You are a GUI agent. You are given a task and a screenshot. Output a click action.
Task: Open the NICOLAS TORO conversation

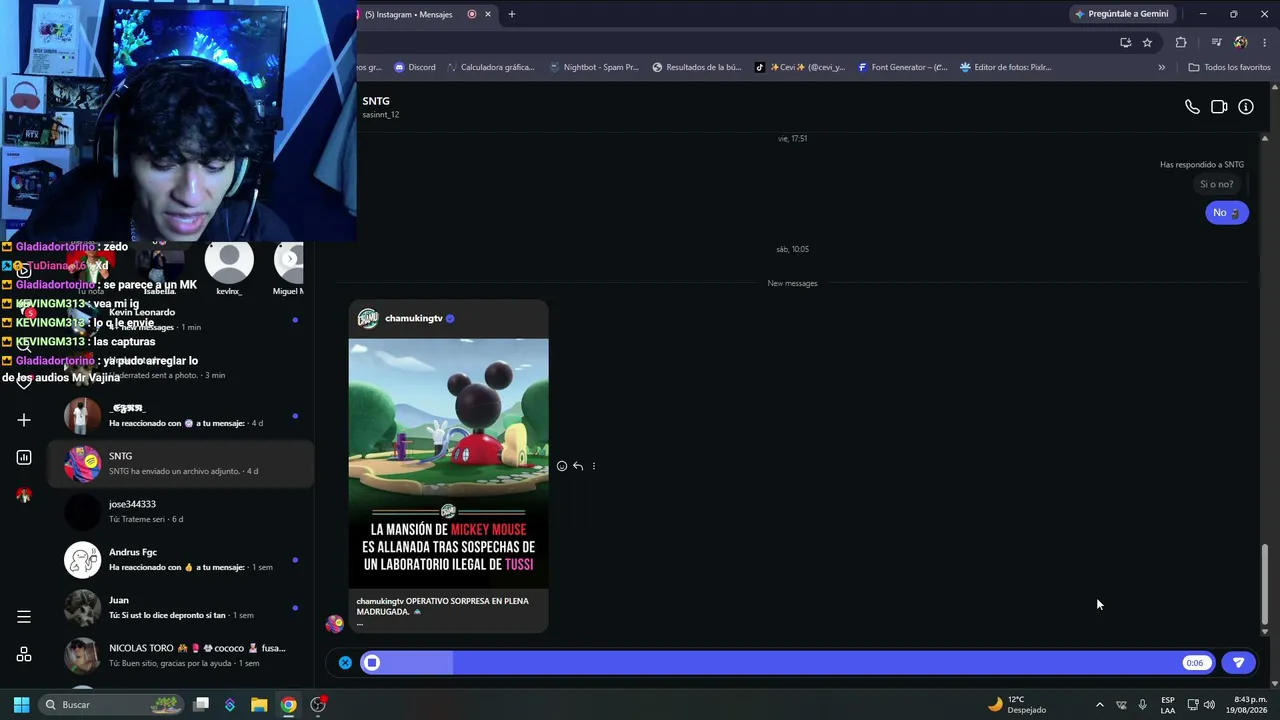click(180, 655)
